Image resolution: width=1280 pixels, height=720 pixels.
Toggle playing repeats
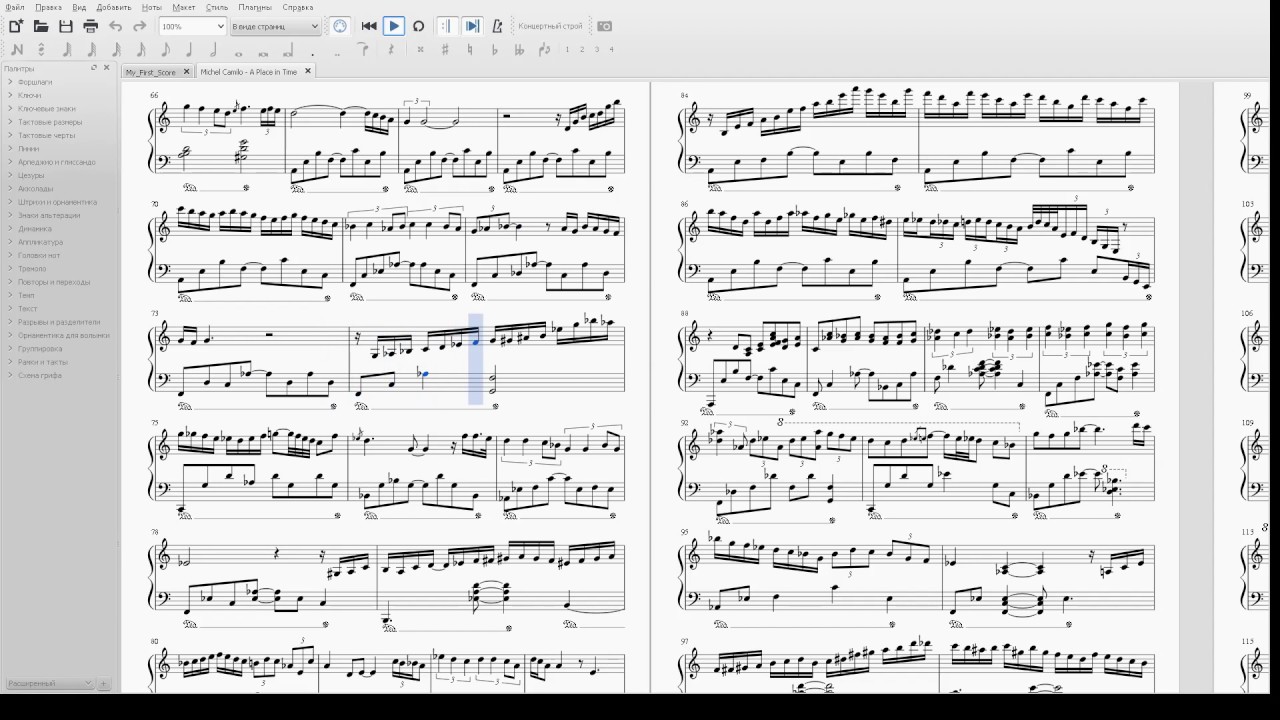click(447, 26)
